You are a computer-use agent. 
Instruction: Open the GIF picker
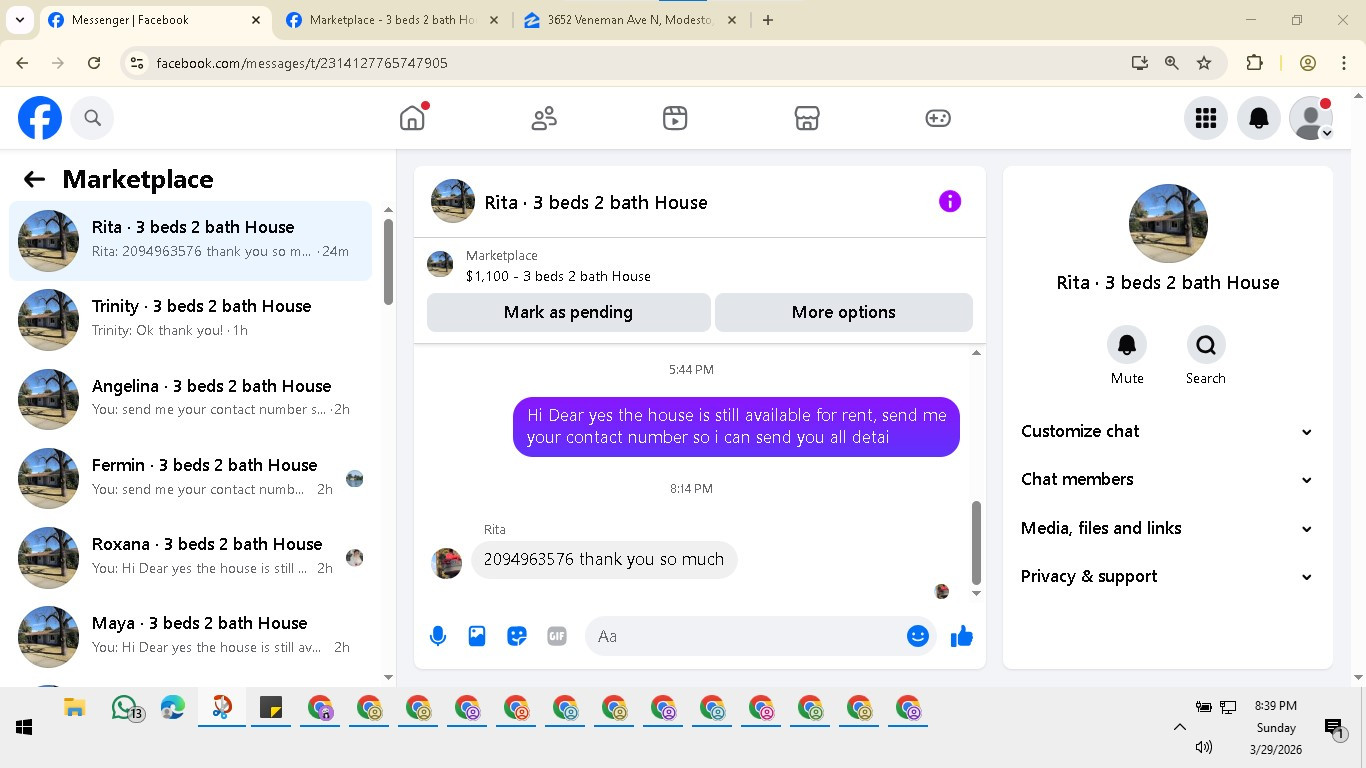(x=557, y=636)
